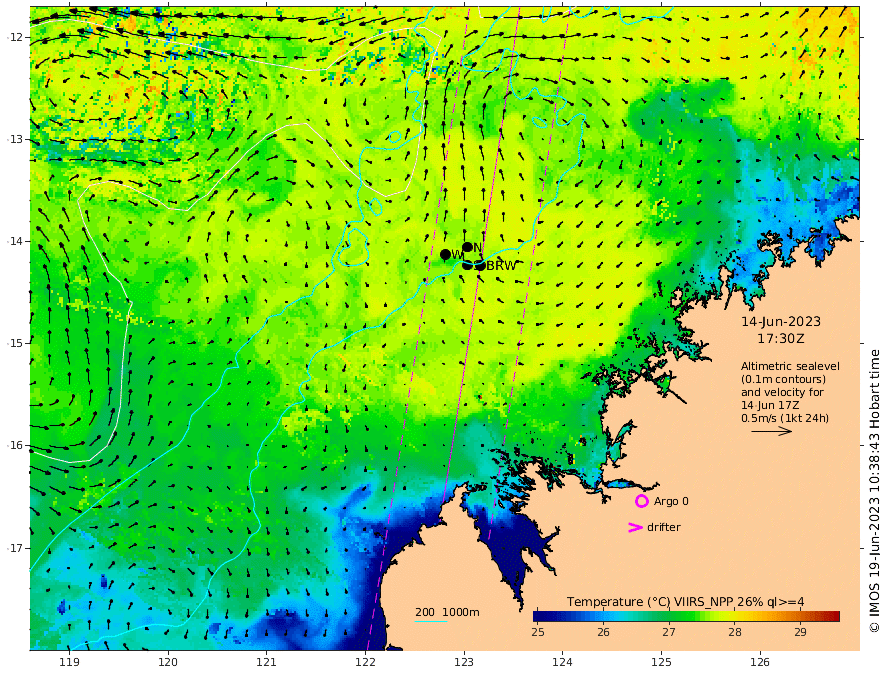880x680 pixels.
Task: Click longitude axis label 124
Action: 563,662
